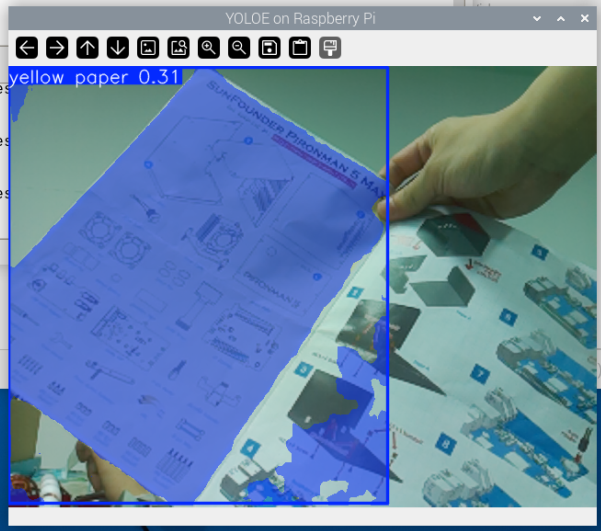Copy image to clipboard using the clipboard icon
The height and width of the screenshot is (531, 601).
click(x=300, y=48)
